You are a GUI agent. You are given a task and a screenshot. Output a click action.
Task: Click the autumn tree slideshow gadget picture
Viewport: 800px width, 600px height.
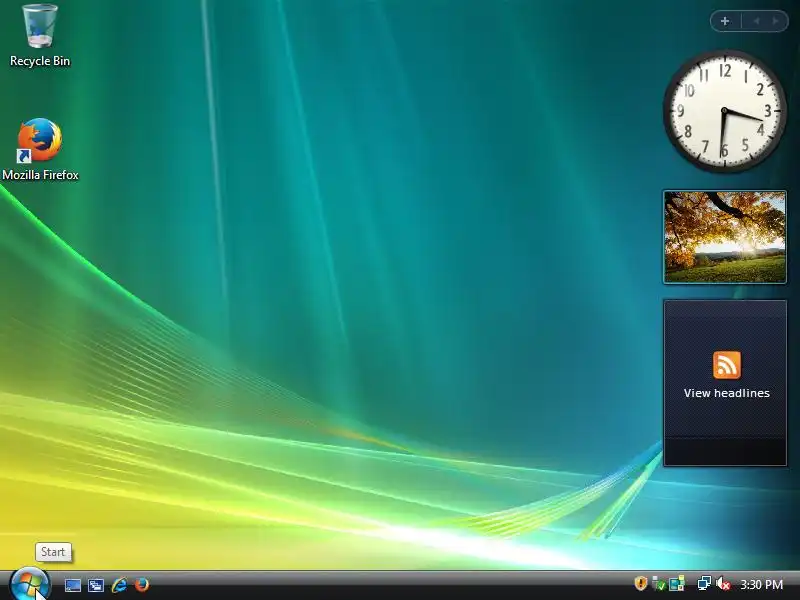point(724,237)
